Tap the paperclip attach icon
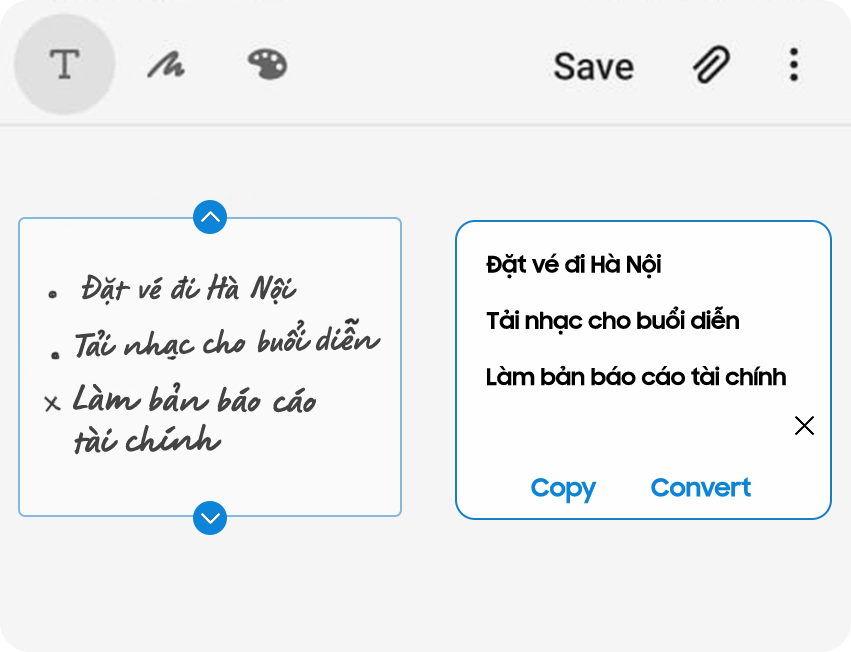The image size is (851, 652). pos(711,65)
